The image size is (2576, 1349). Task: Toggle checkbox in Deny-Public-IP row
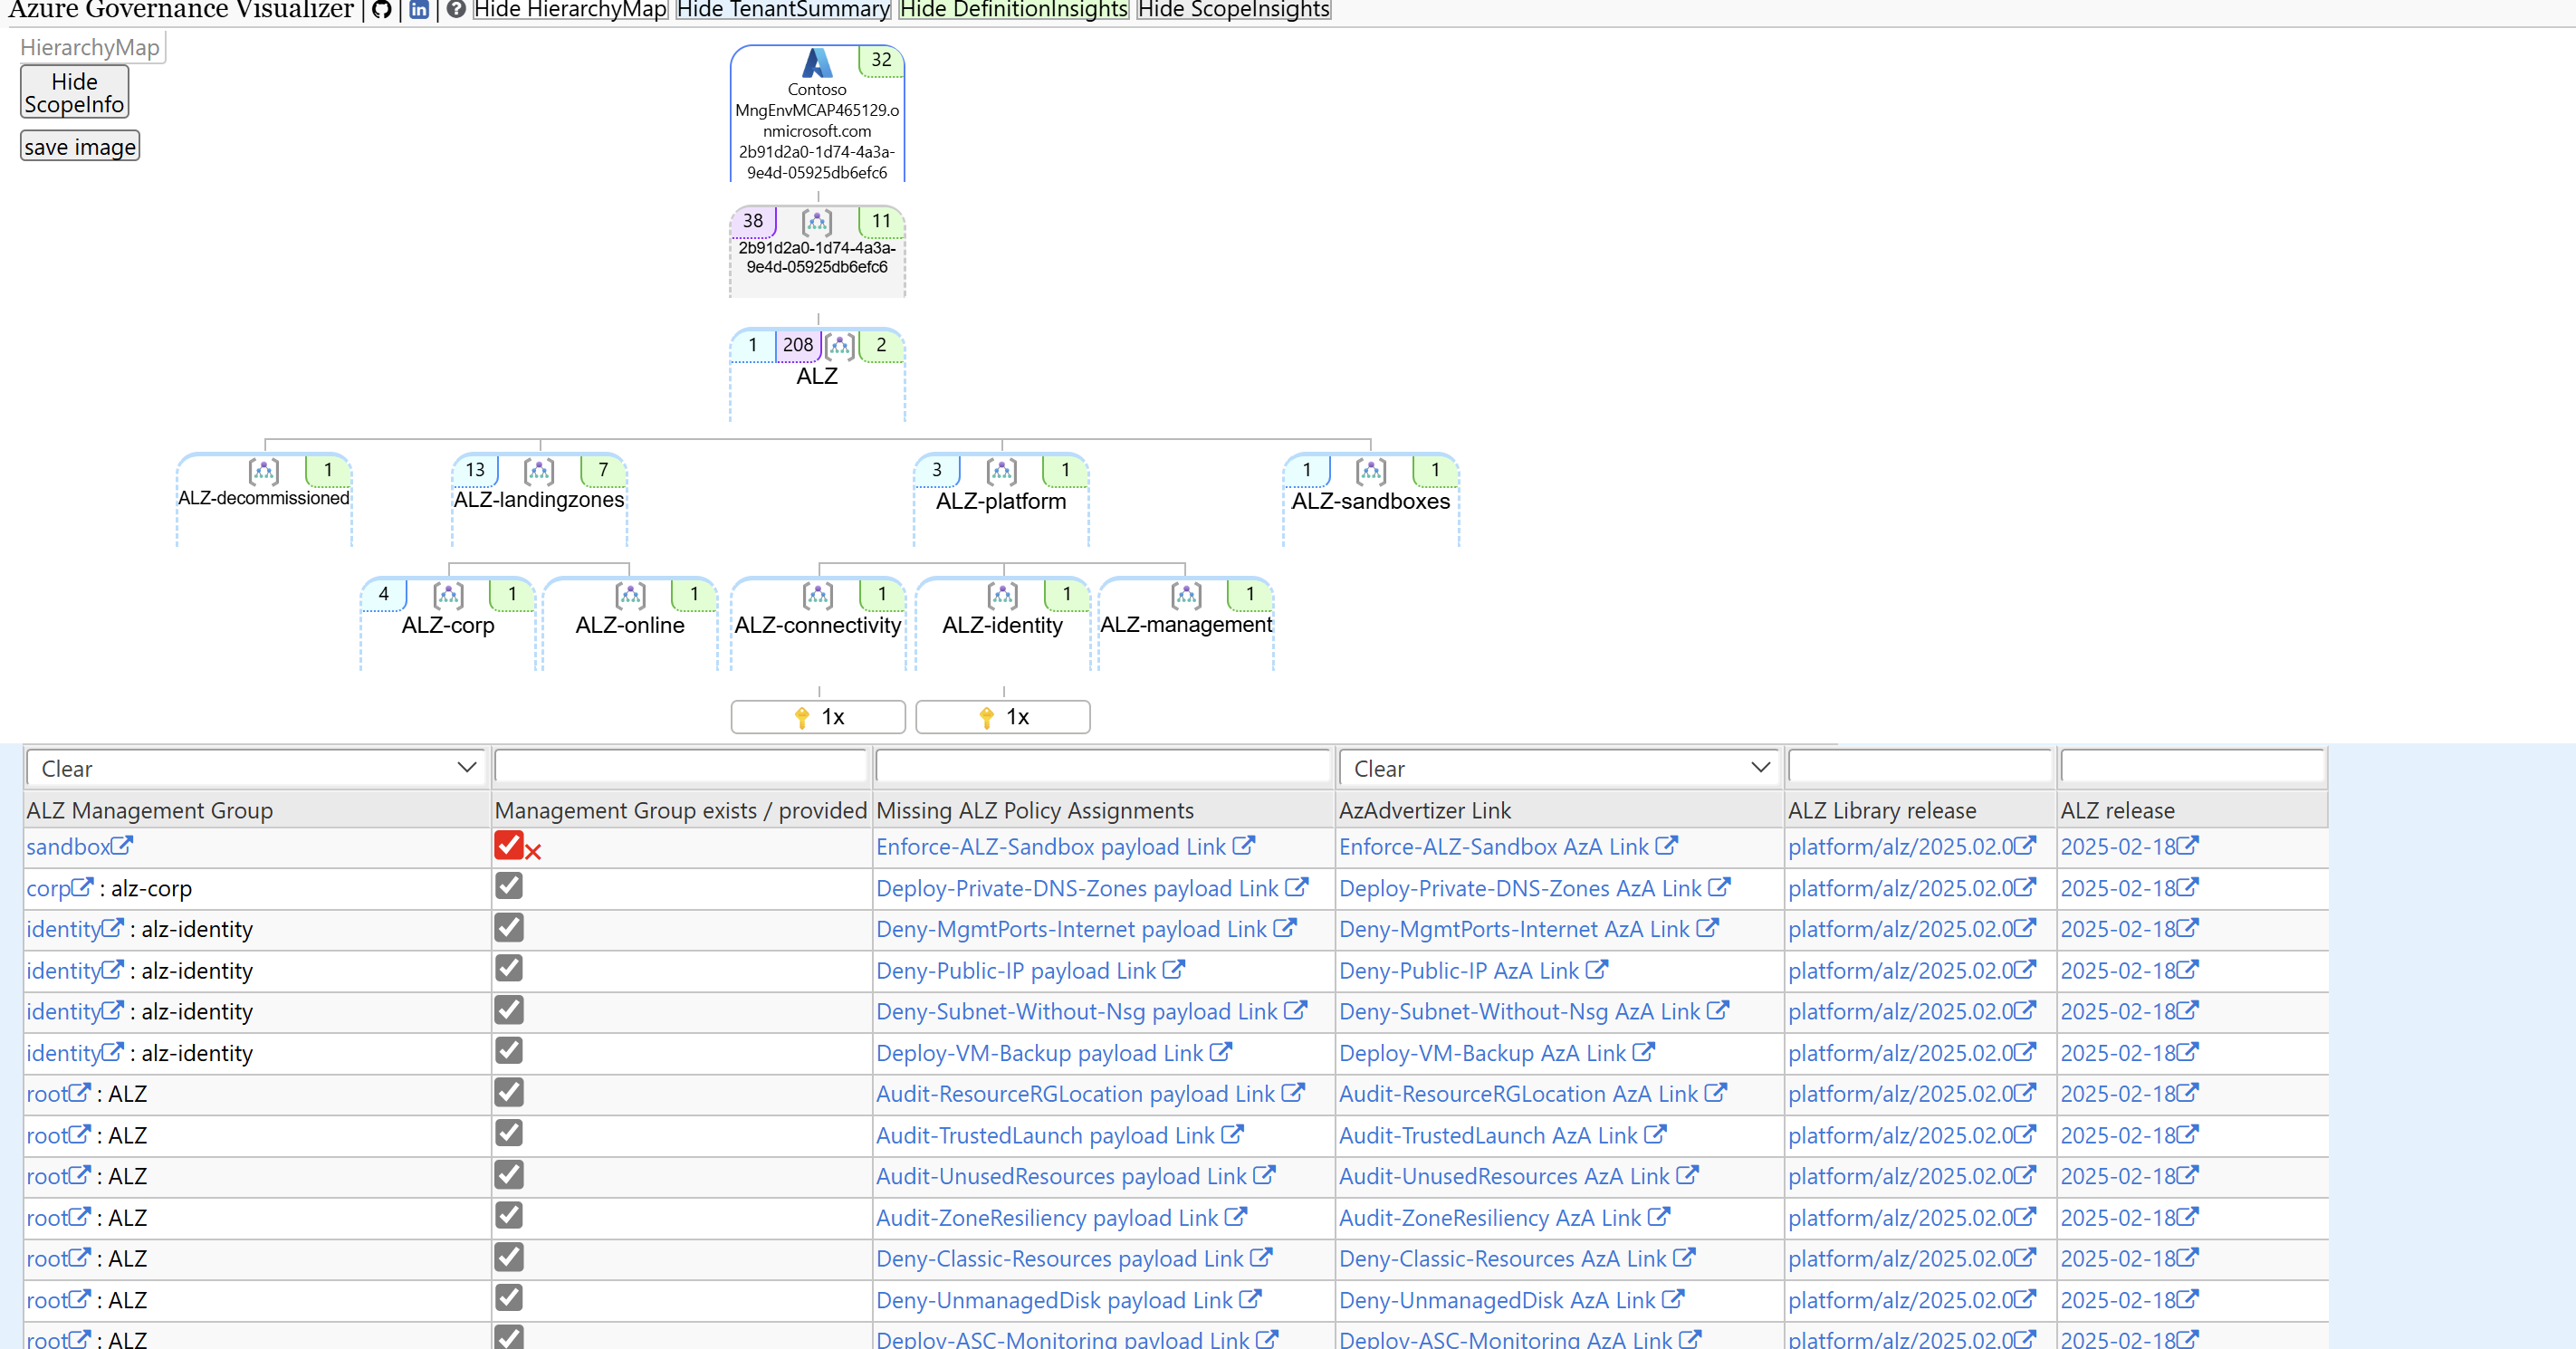point(509,968)
